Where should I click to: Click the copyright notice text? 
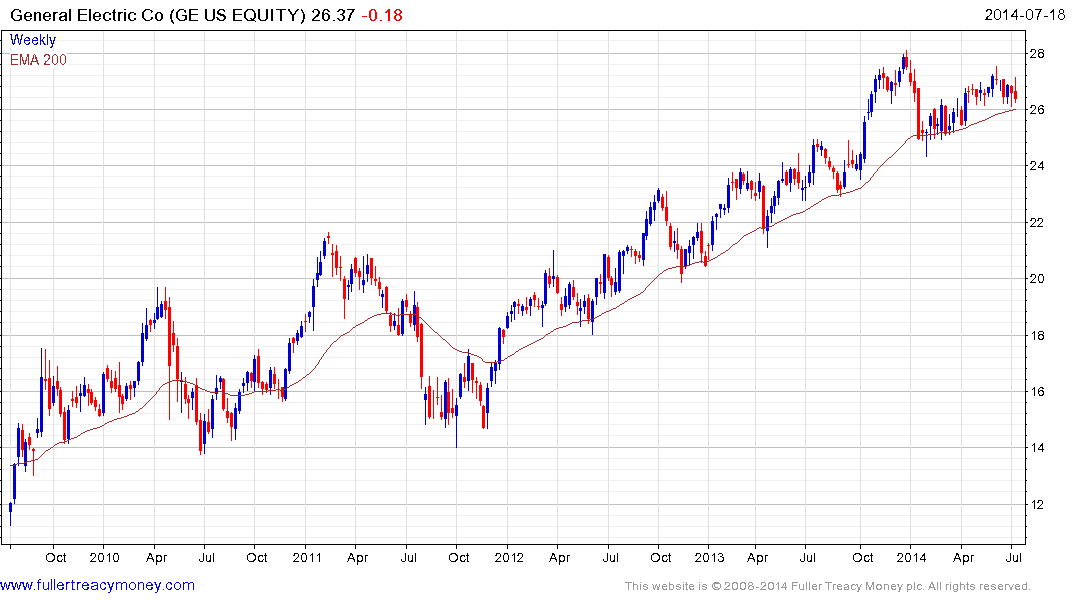(x=828, y=586)
